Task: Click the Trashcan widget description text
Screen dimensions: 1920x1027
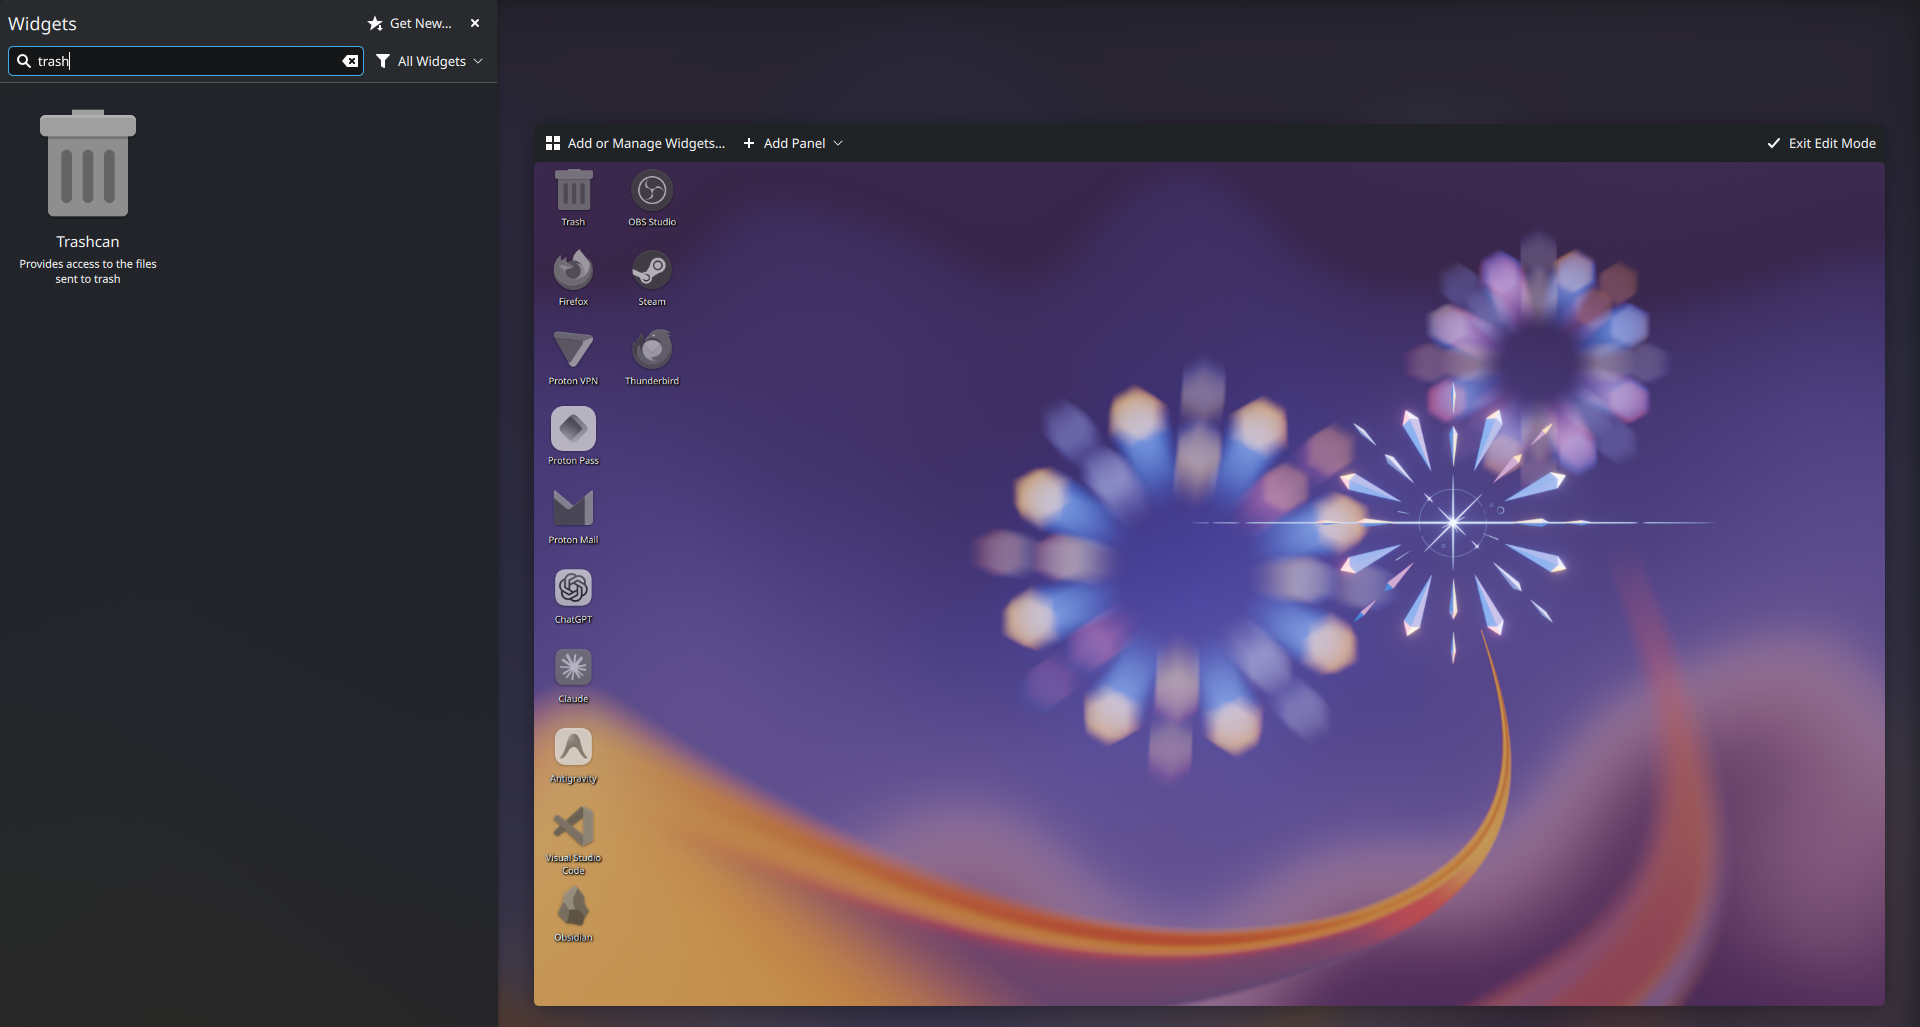Action: pyautogui.click(x=88, y=271)
